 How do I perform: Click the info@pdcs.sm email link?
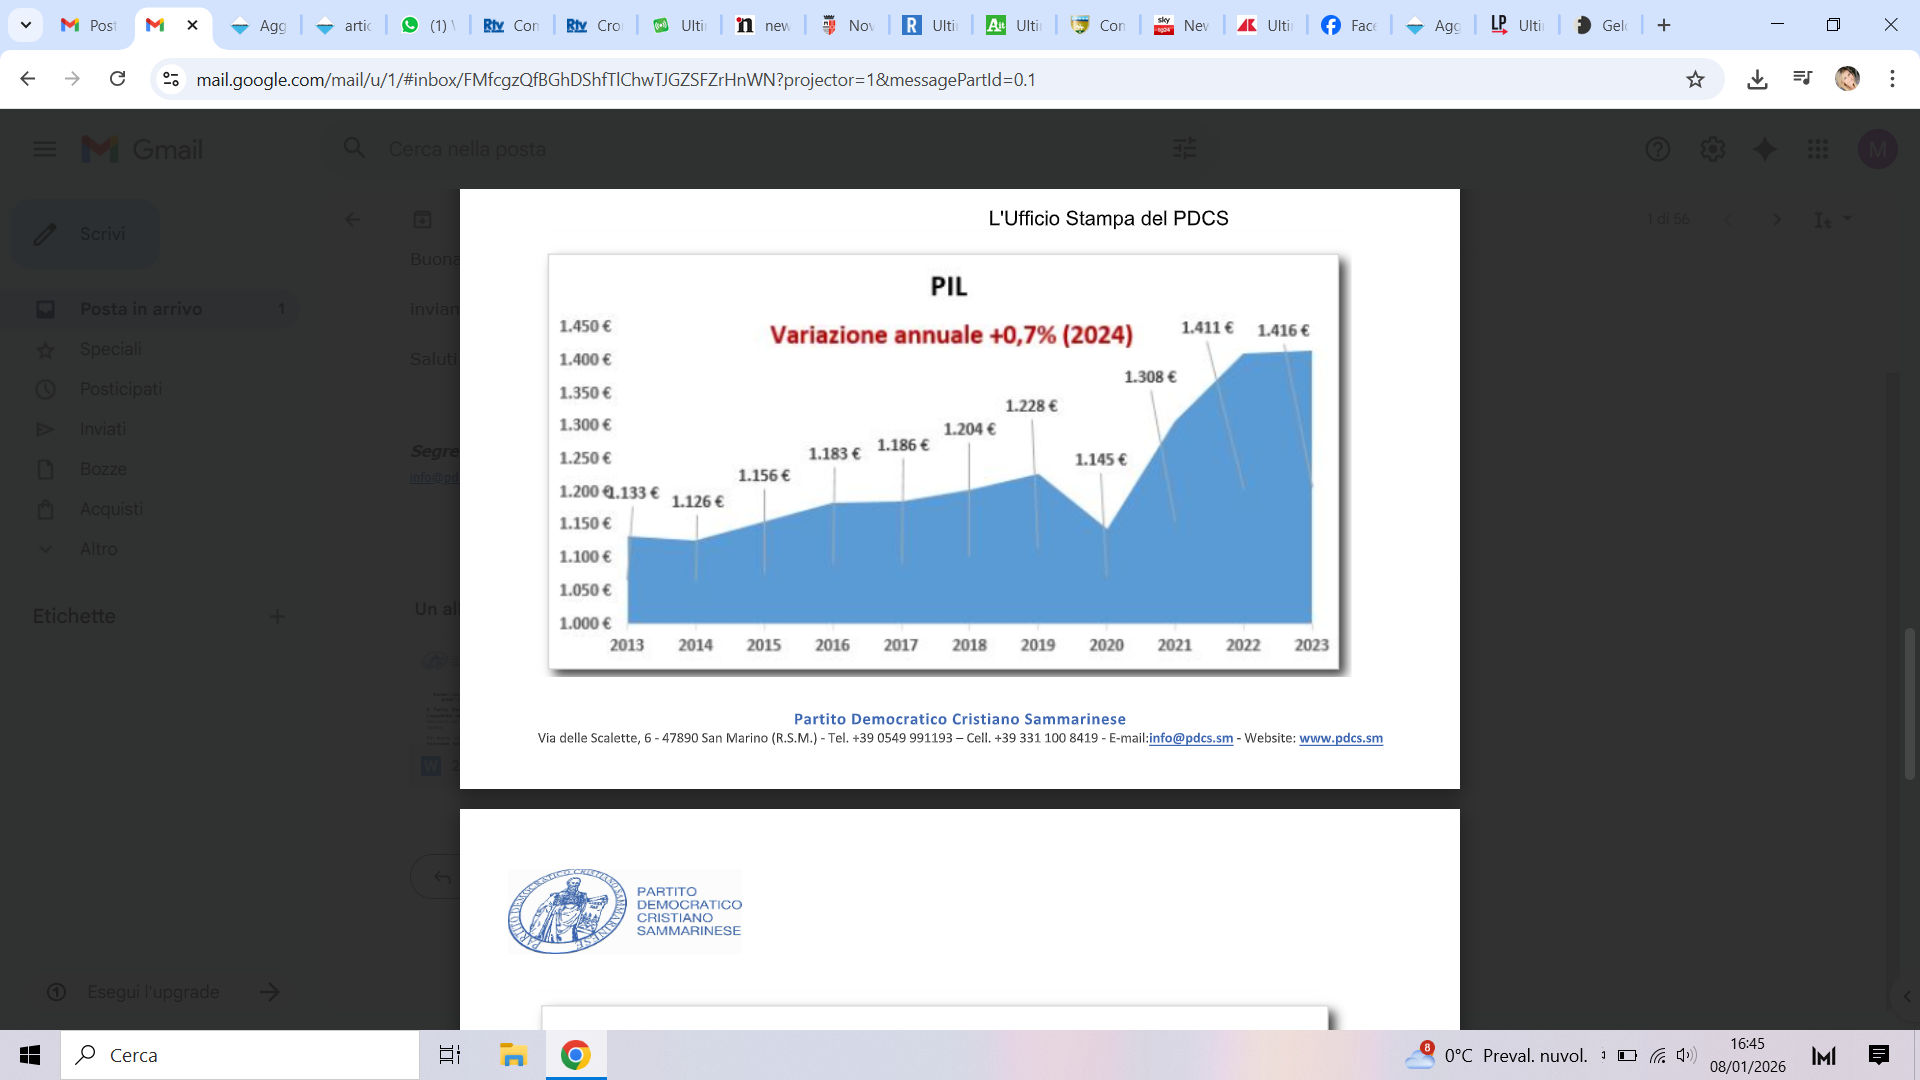(1190, 738)
